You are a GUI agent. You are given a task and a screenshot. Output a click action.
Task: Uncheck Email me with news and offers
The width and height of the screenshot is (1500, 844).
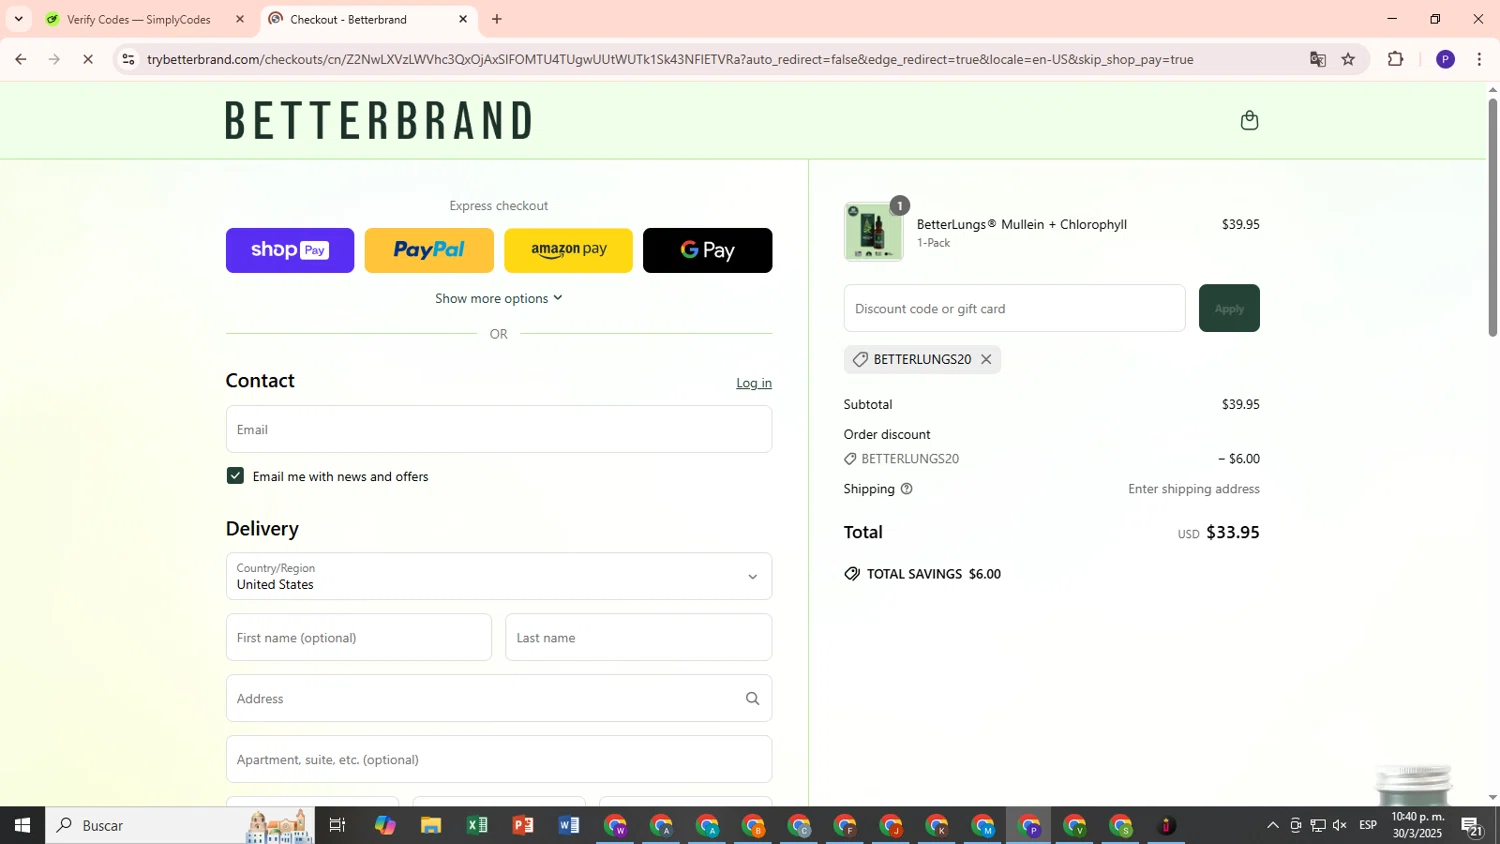235,476
